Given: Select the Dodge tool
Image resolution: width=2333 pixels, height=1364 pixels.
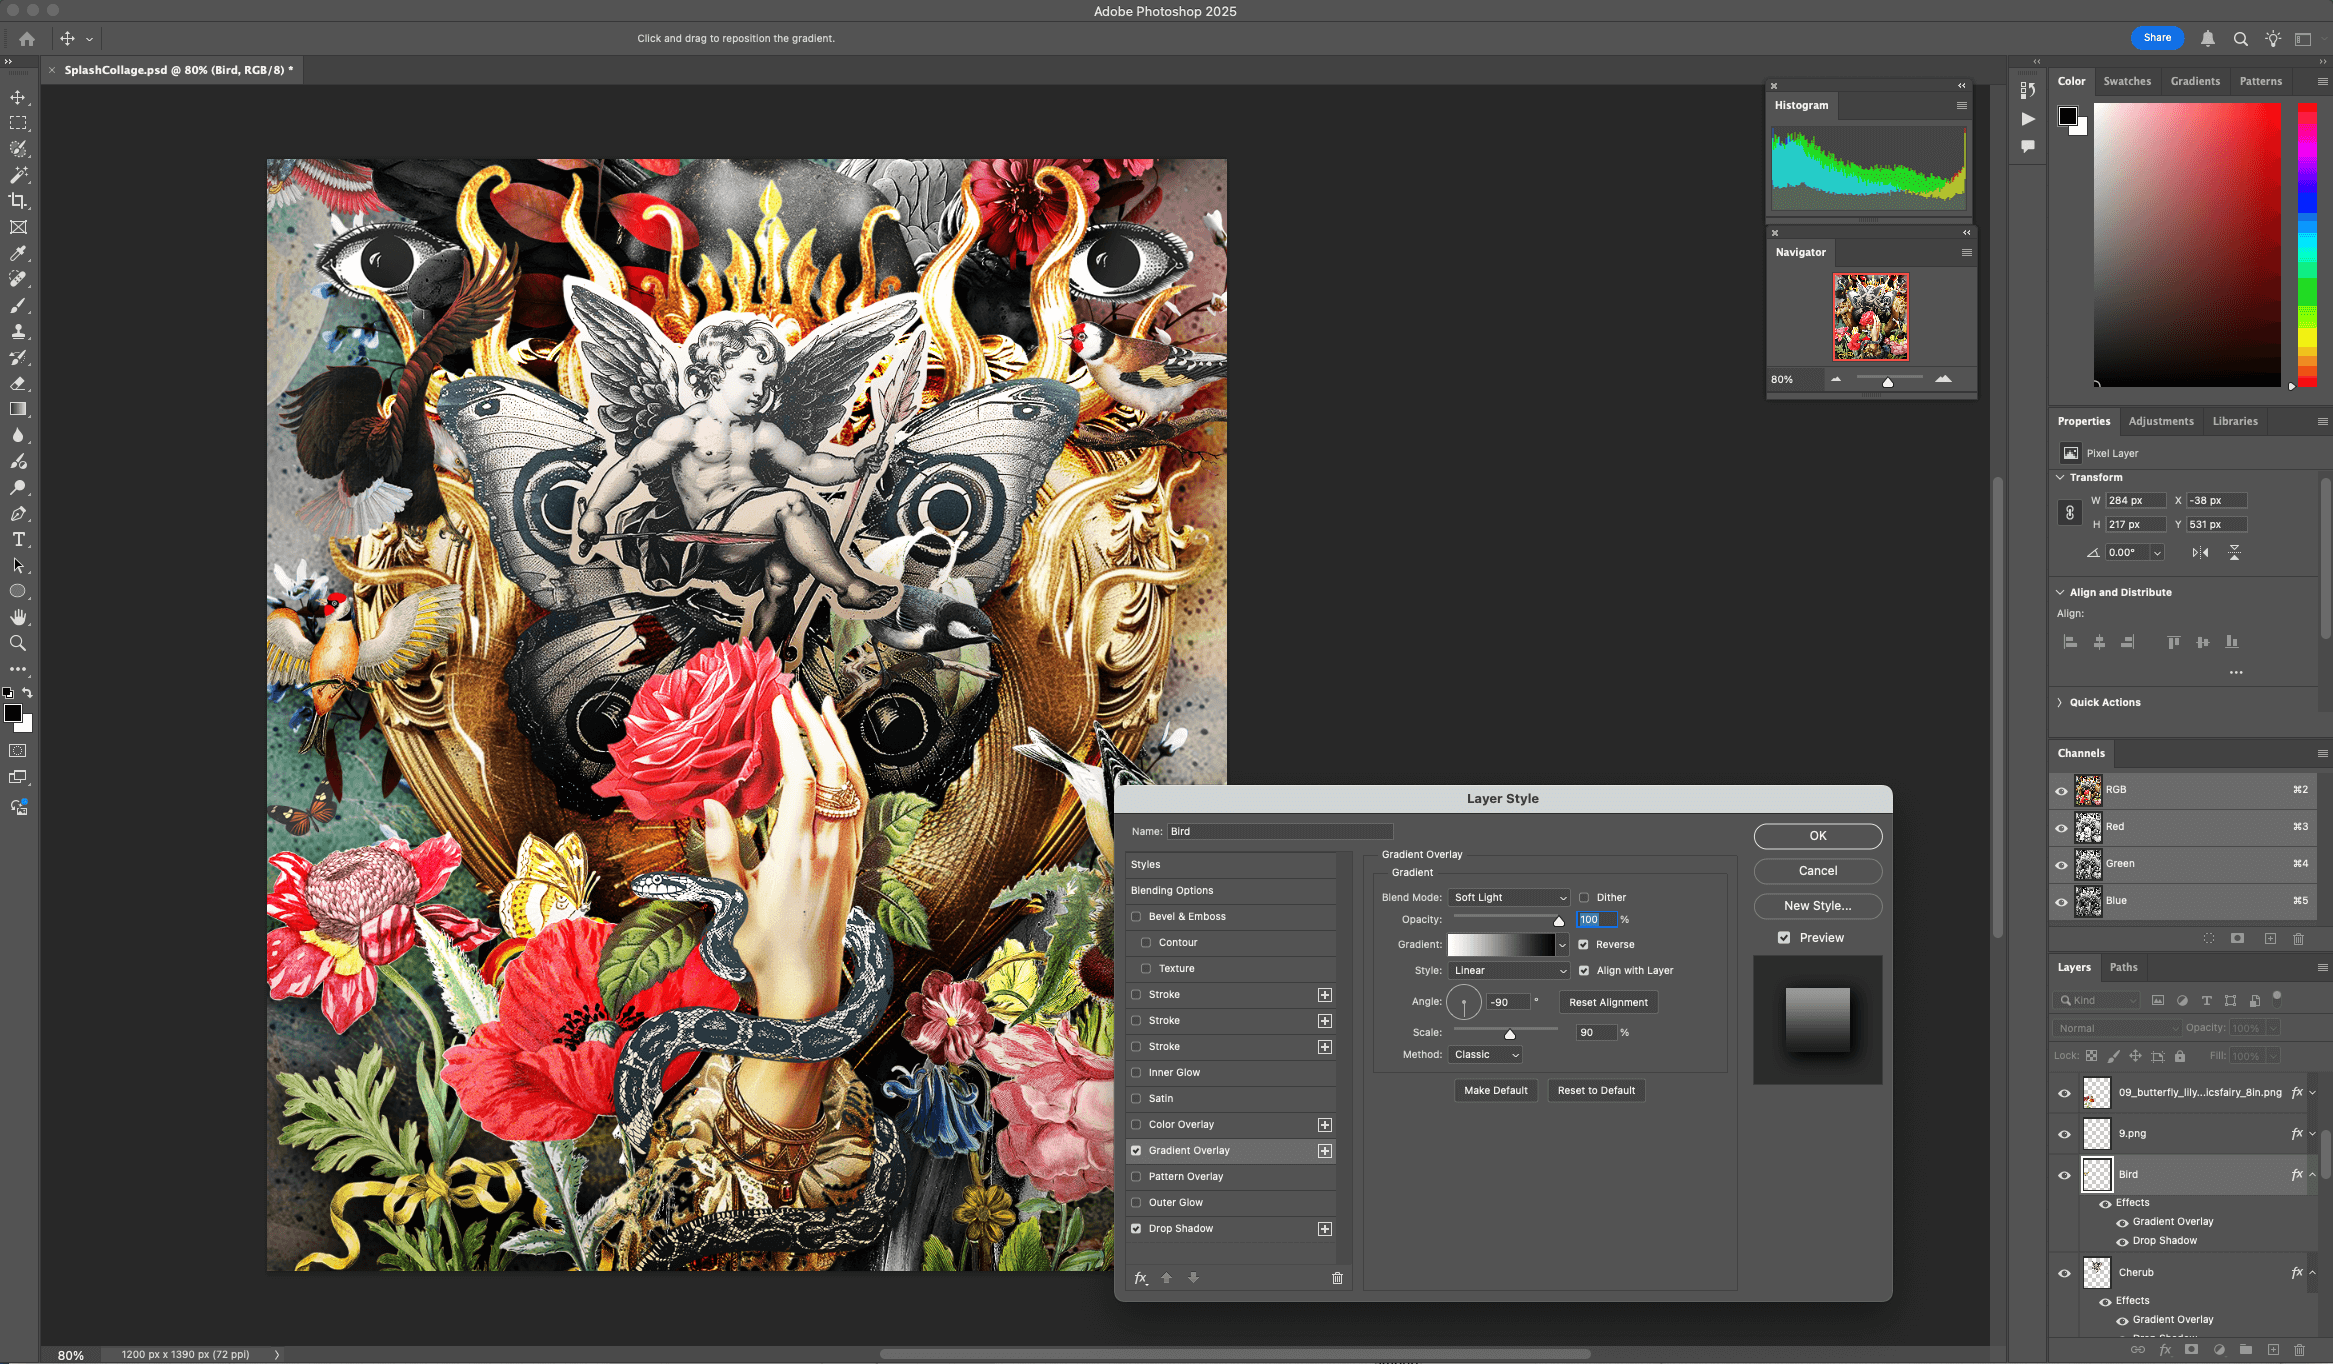Looking at the screenshot, I should pos(18,487).
